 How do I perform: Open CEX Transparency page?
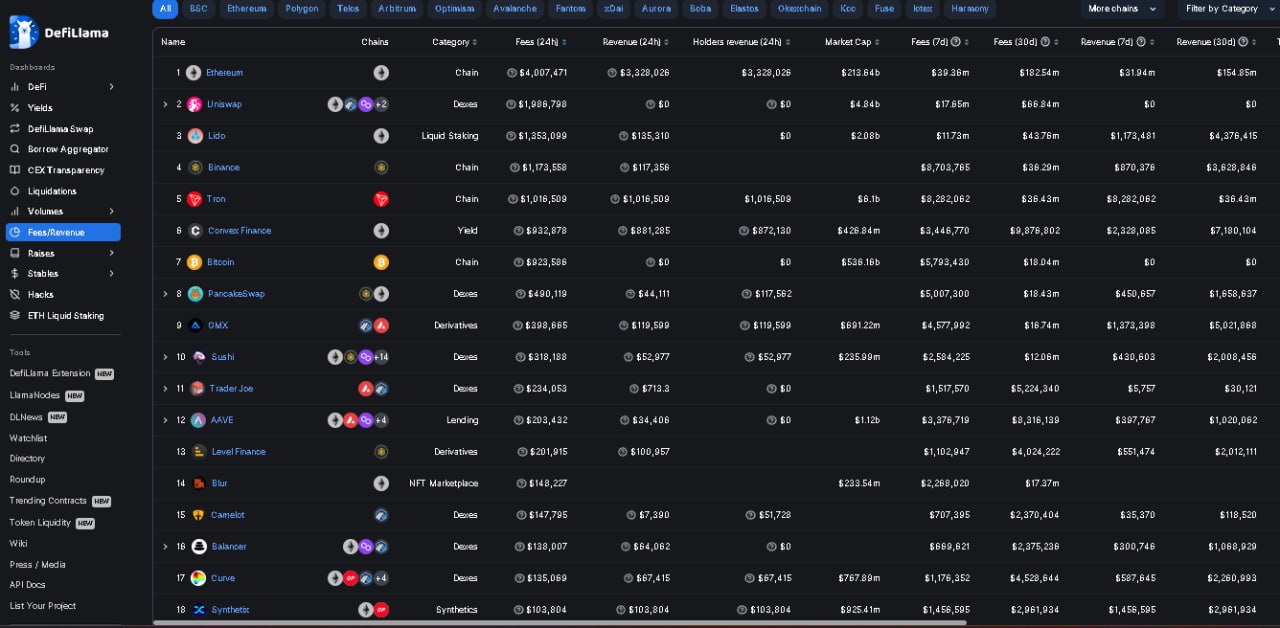[66, 170]
